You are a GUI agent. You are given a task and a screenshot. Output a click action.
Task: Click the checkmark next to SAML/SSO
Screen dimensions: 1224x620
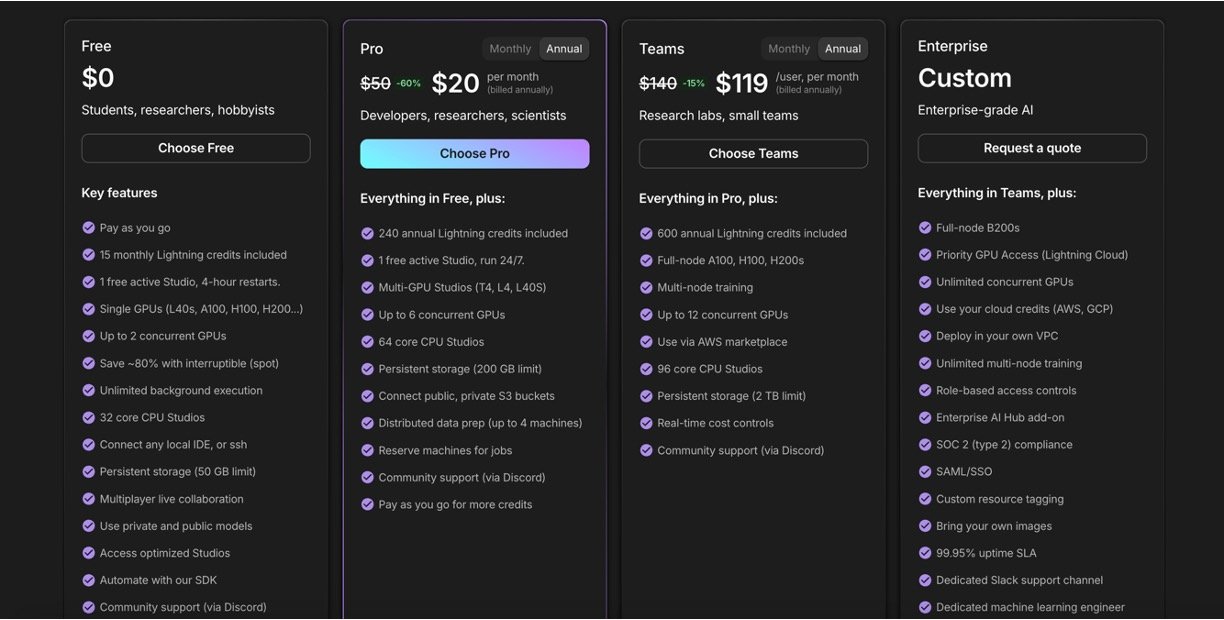[925, 472]
